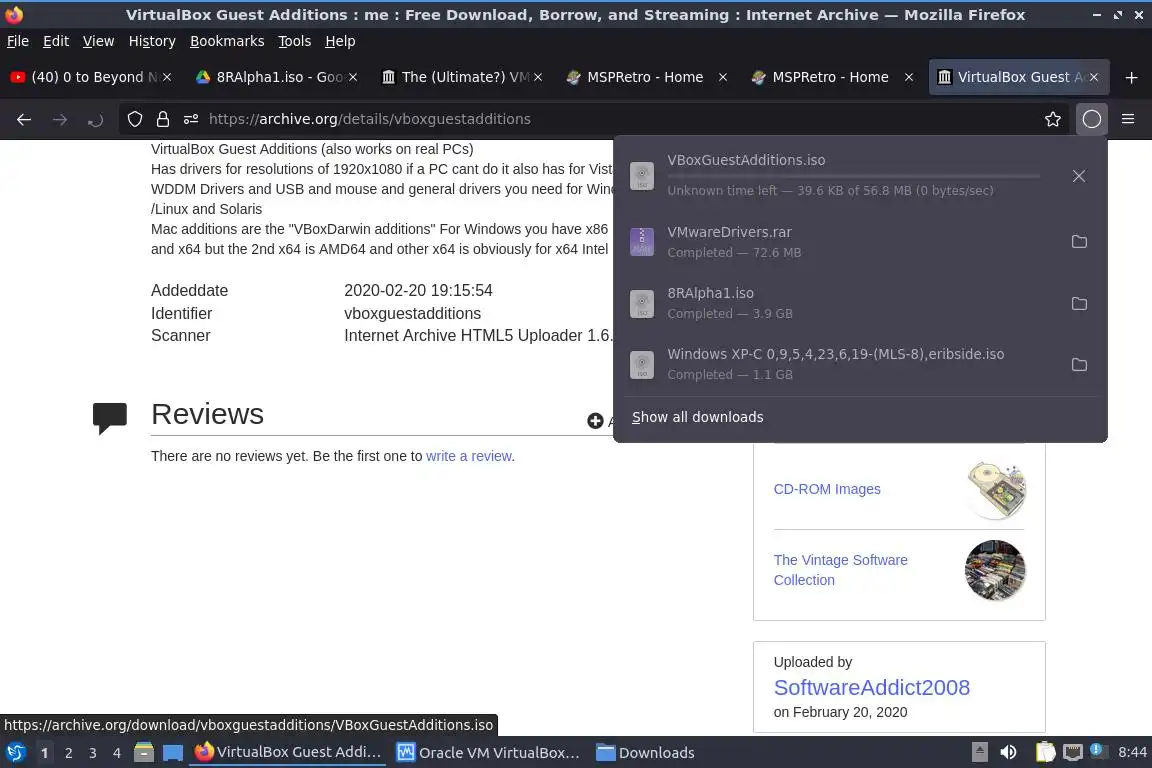1152x768 pixels.
Task: Open the Downloads window from the taskbar
Action: pos(645,752)
